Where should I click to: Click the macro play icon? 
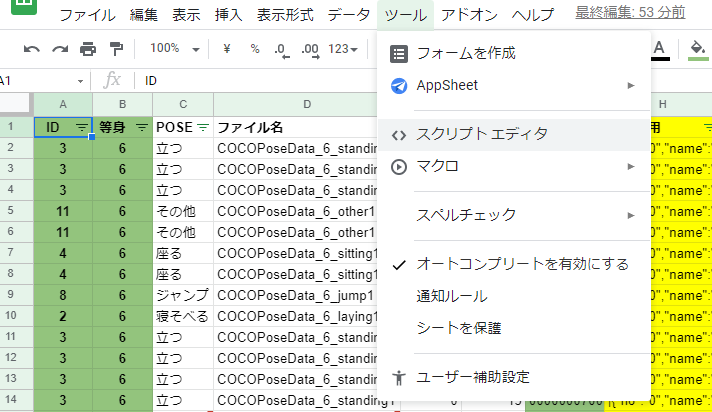click(x=399, y=167)
